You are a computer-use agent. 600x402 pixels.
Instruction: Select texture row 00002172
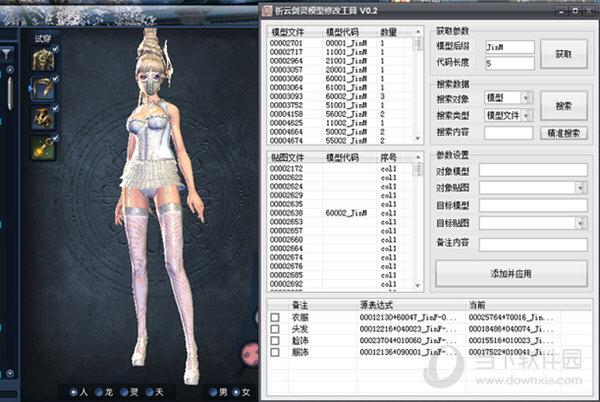pyautogui.click(x=341, y=169)
